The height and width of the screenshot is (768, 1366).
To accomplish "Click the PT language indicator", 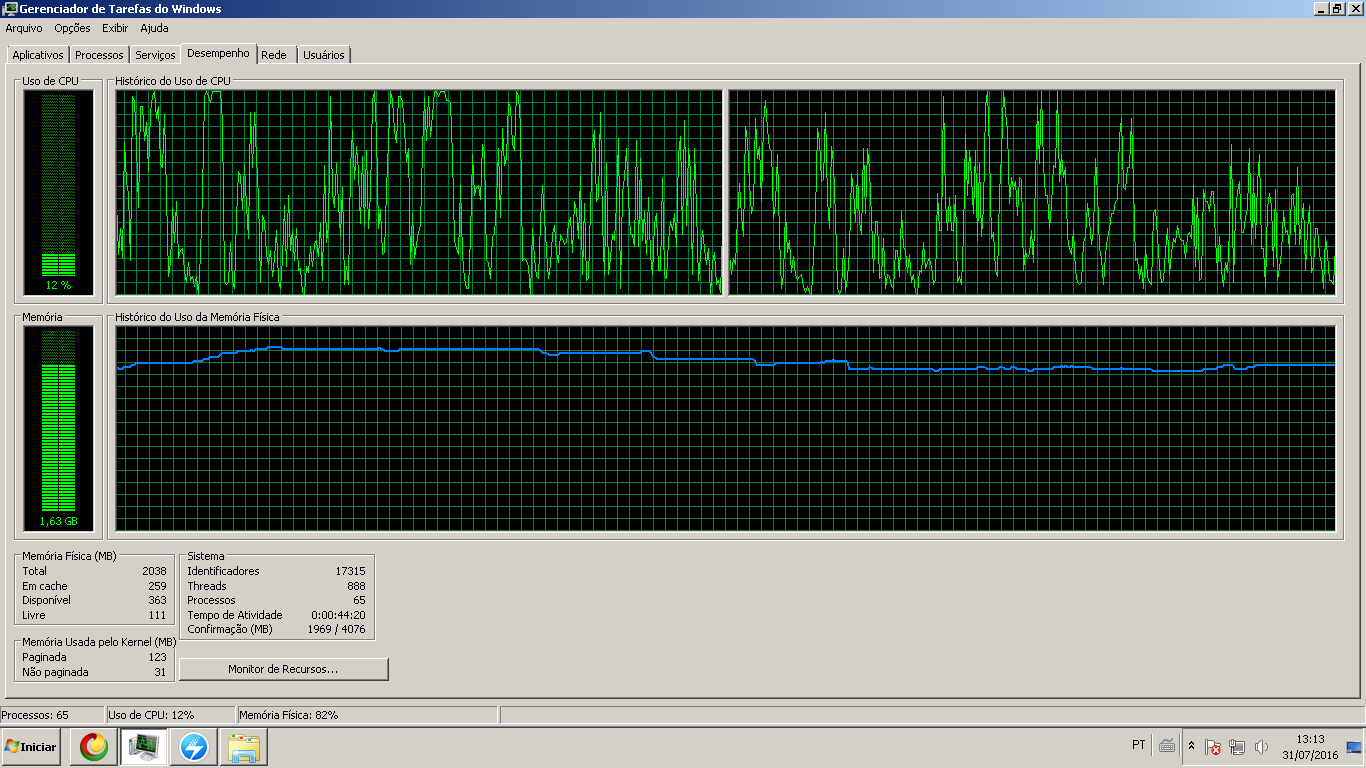I will click(1139, 745).
